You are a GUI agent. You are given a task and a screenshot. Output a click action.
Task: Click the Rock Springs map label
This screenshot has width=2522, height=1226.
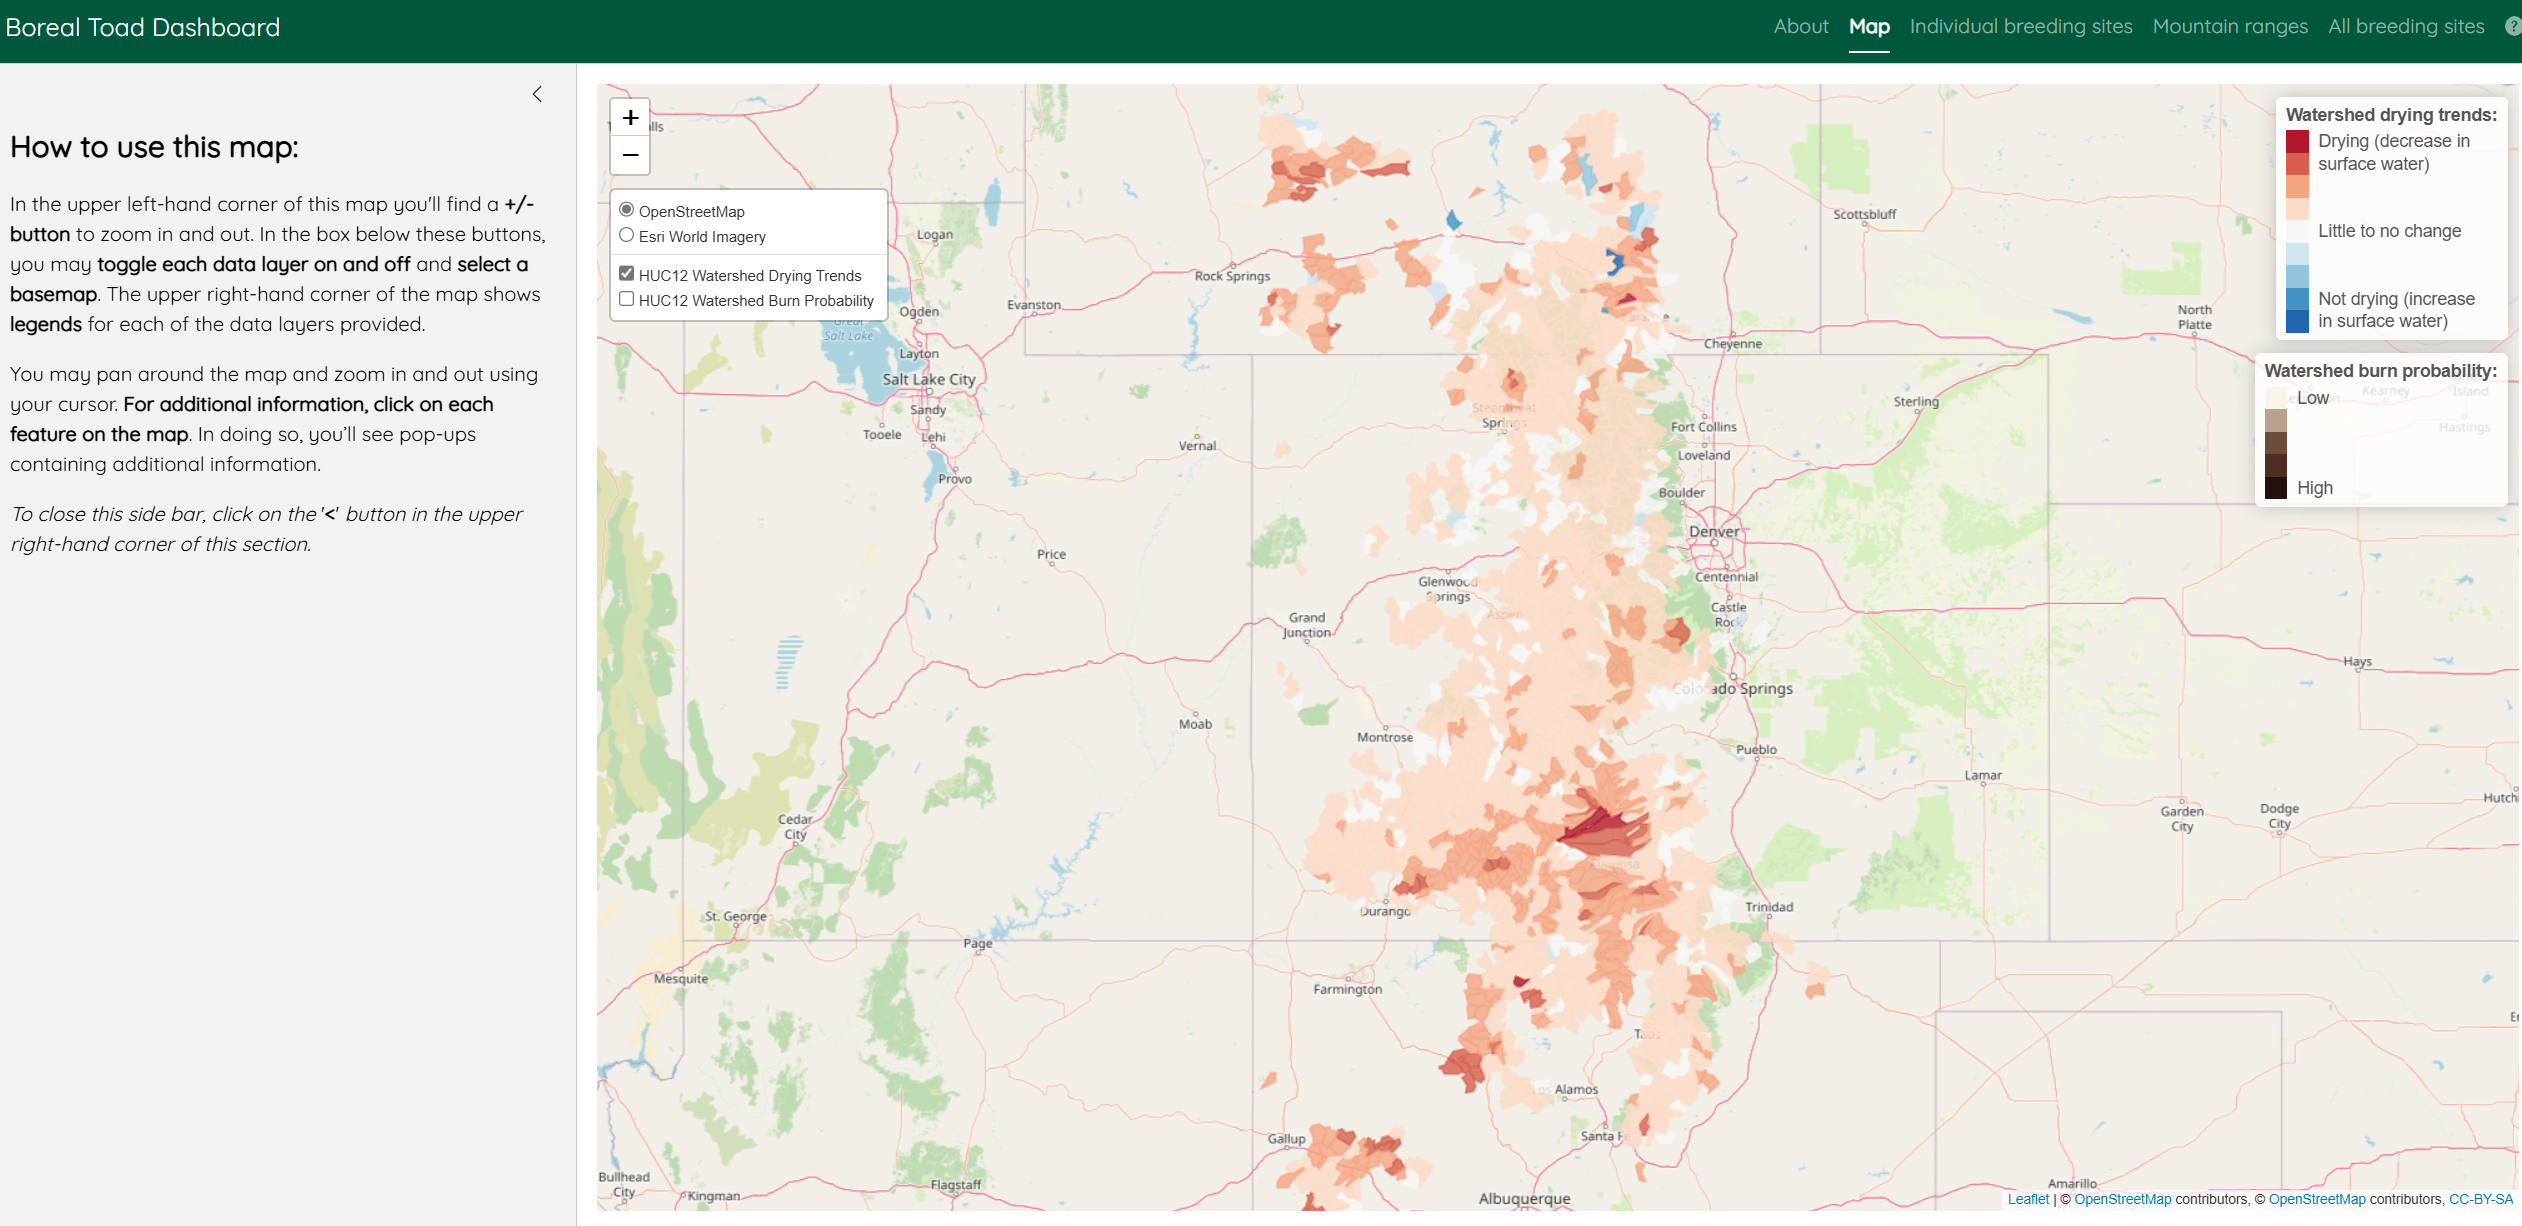1232,276
